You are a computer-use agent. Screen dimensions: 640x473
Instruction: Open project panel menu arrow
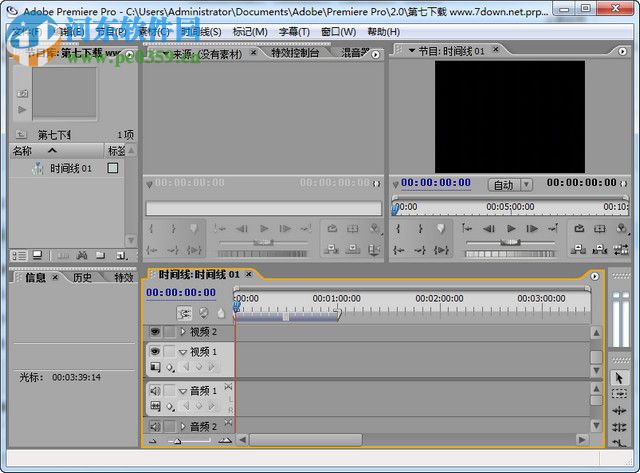[x=130, y=54]
